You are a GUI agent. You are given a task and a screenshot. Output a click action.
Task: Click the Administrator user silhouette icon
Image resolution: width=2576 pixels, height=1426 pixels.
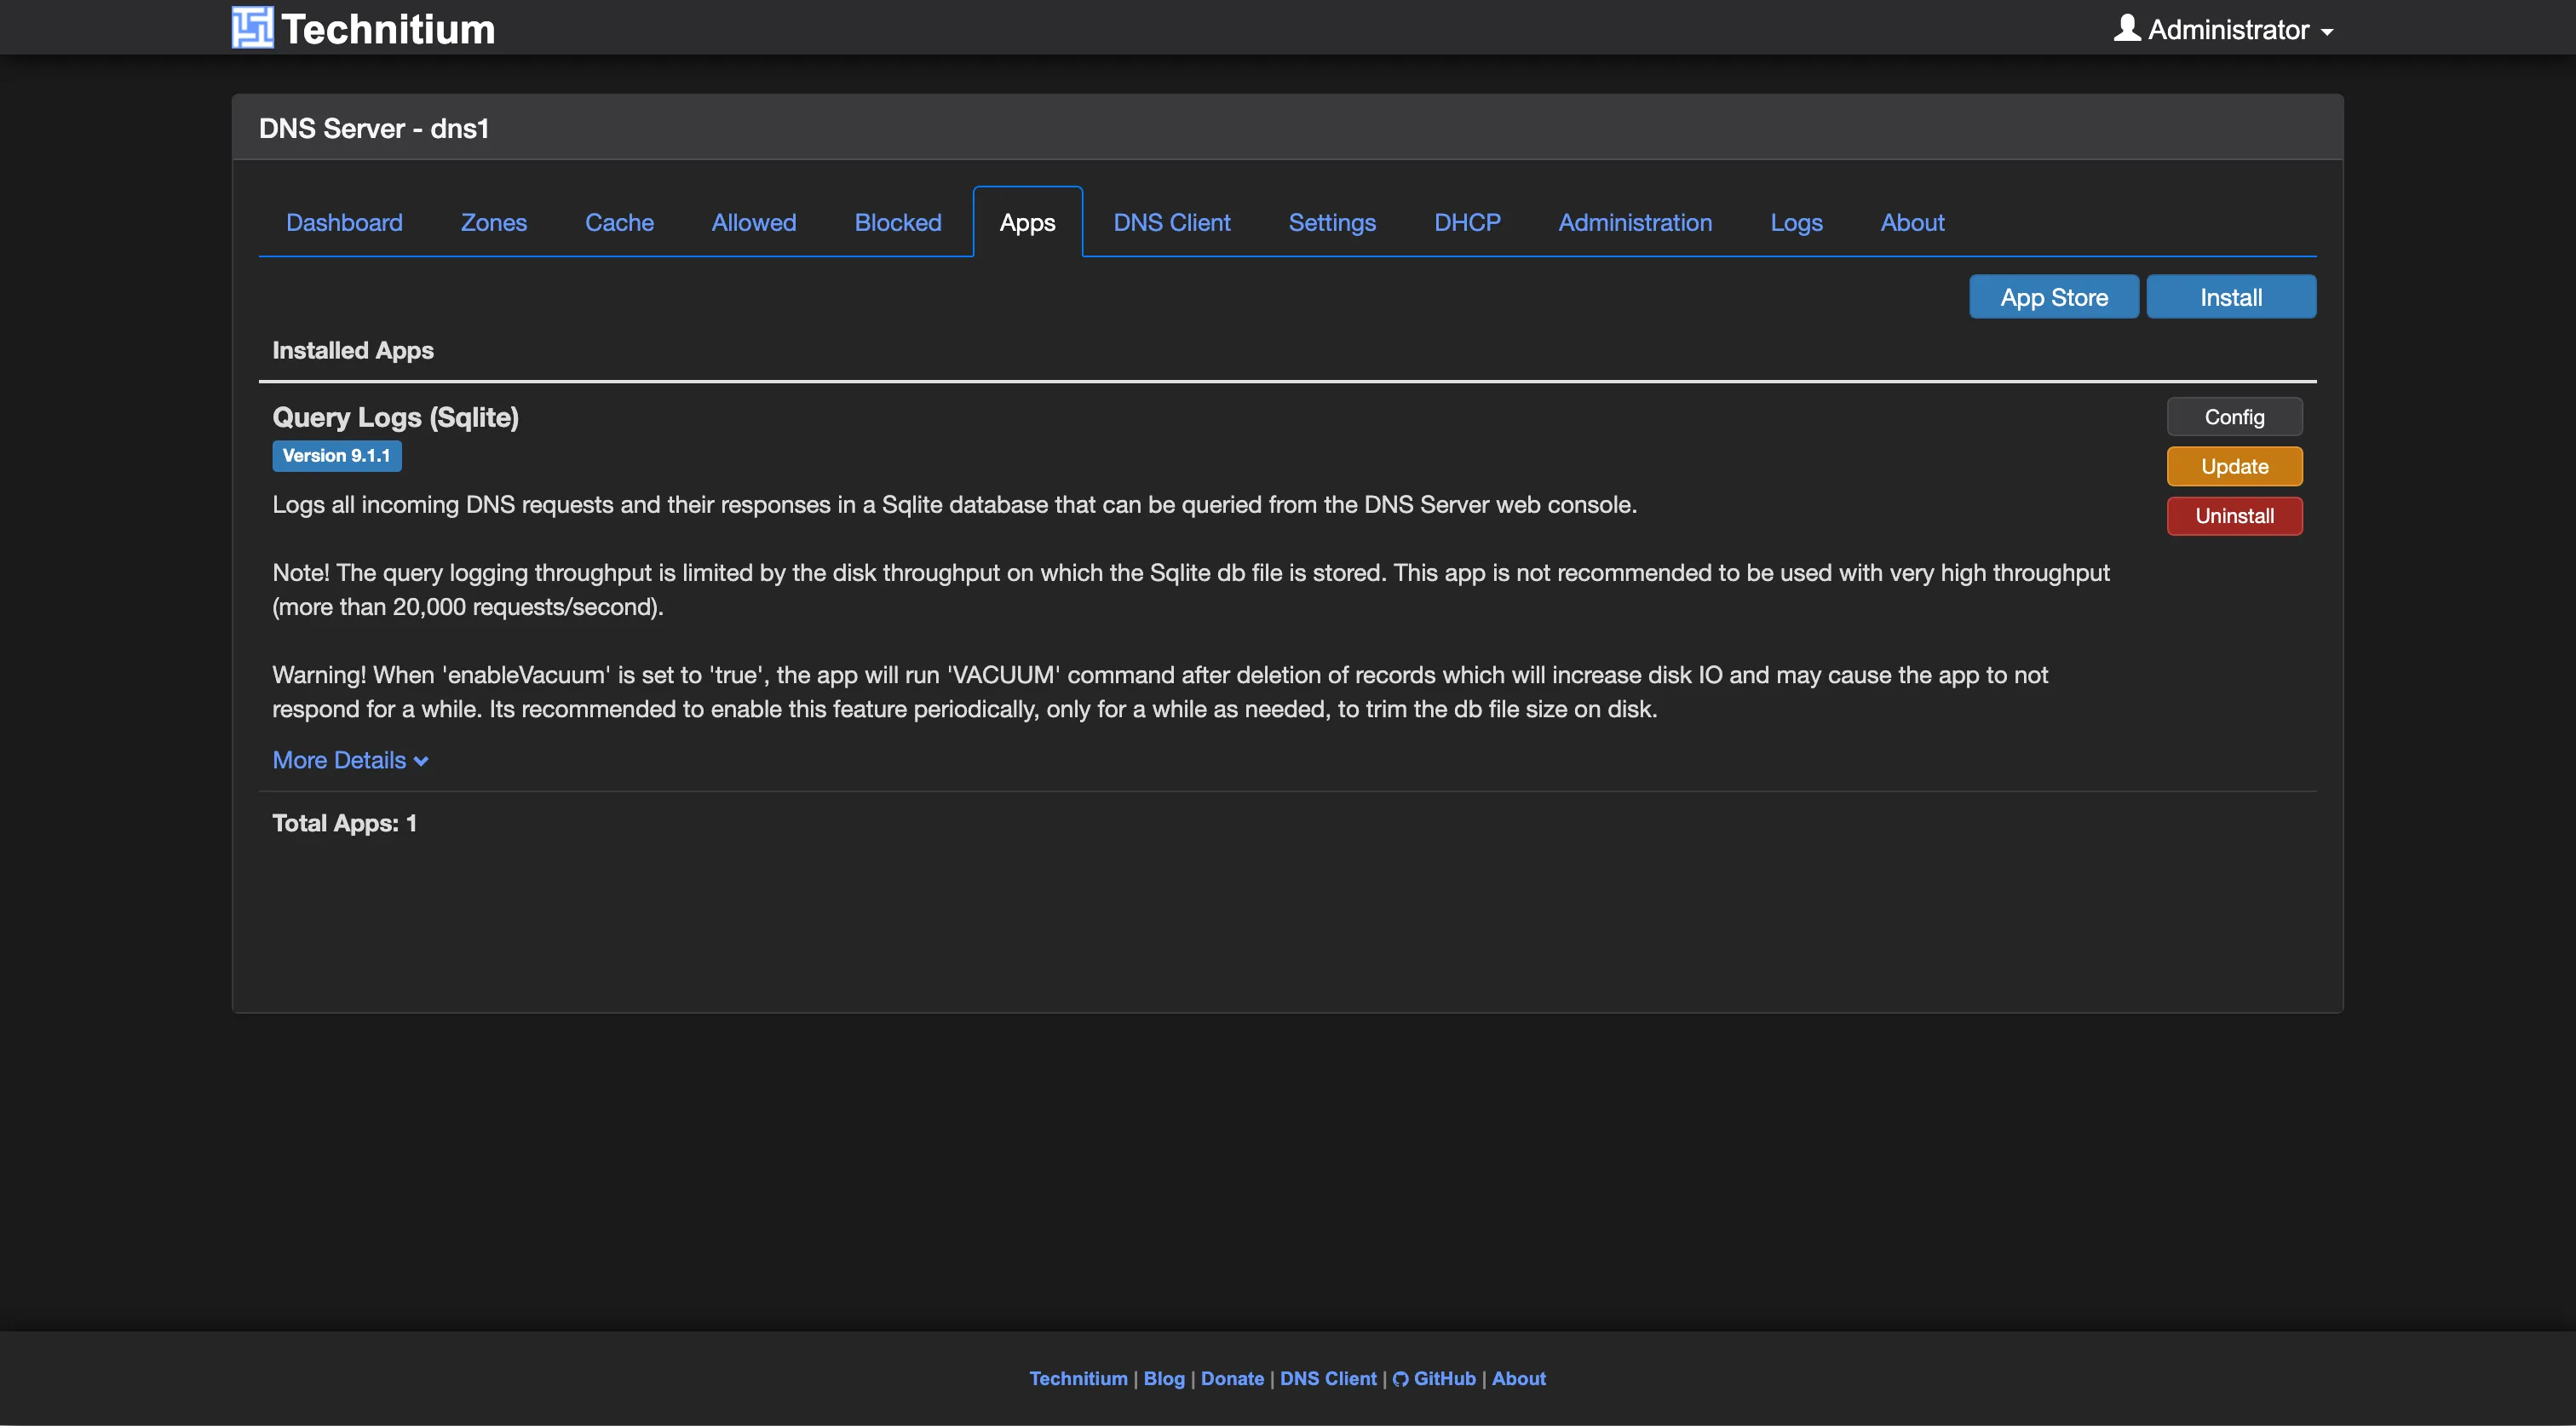point(2127,28)
